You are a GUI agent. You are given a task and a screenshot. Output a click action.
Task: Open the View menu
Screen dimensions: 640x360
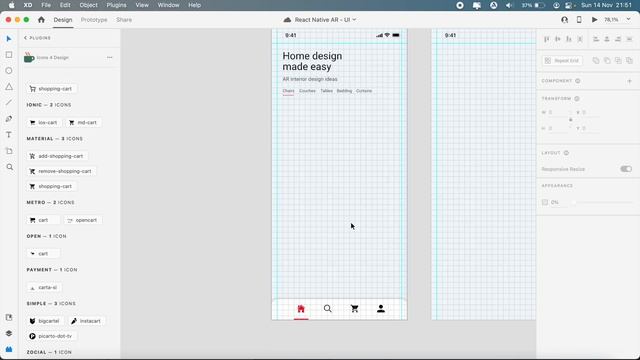tap(142, 5)
